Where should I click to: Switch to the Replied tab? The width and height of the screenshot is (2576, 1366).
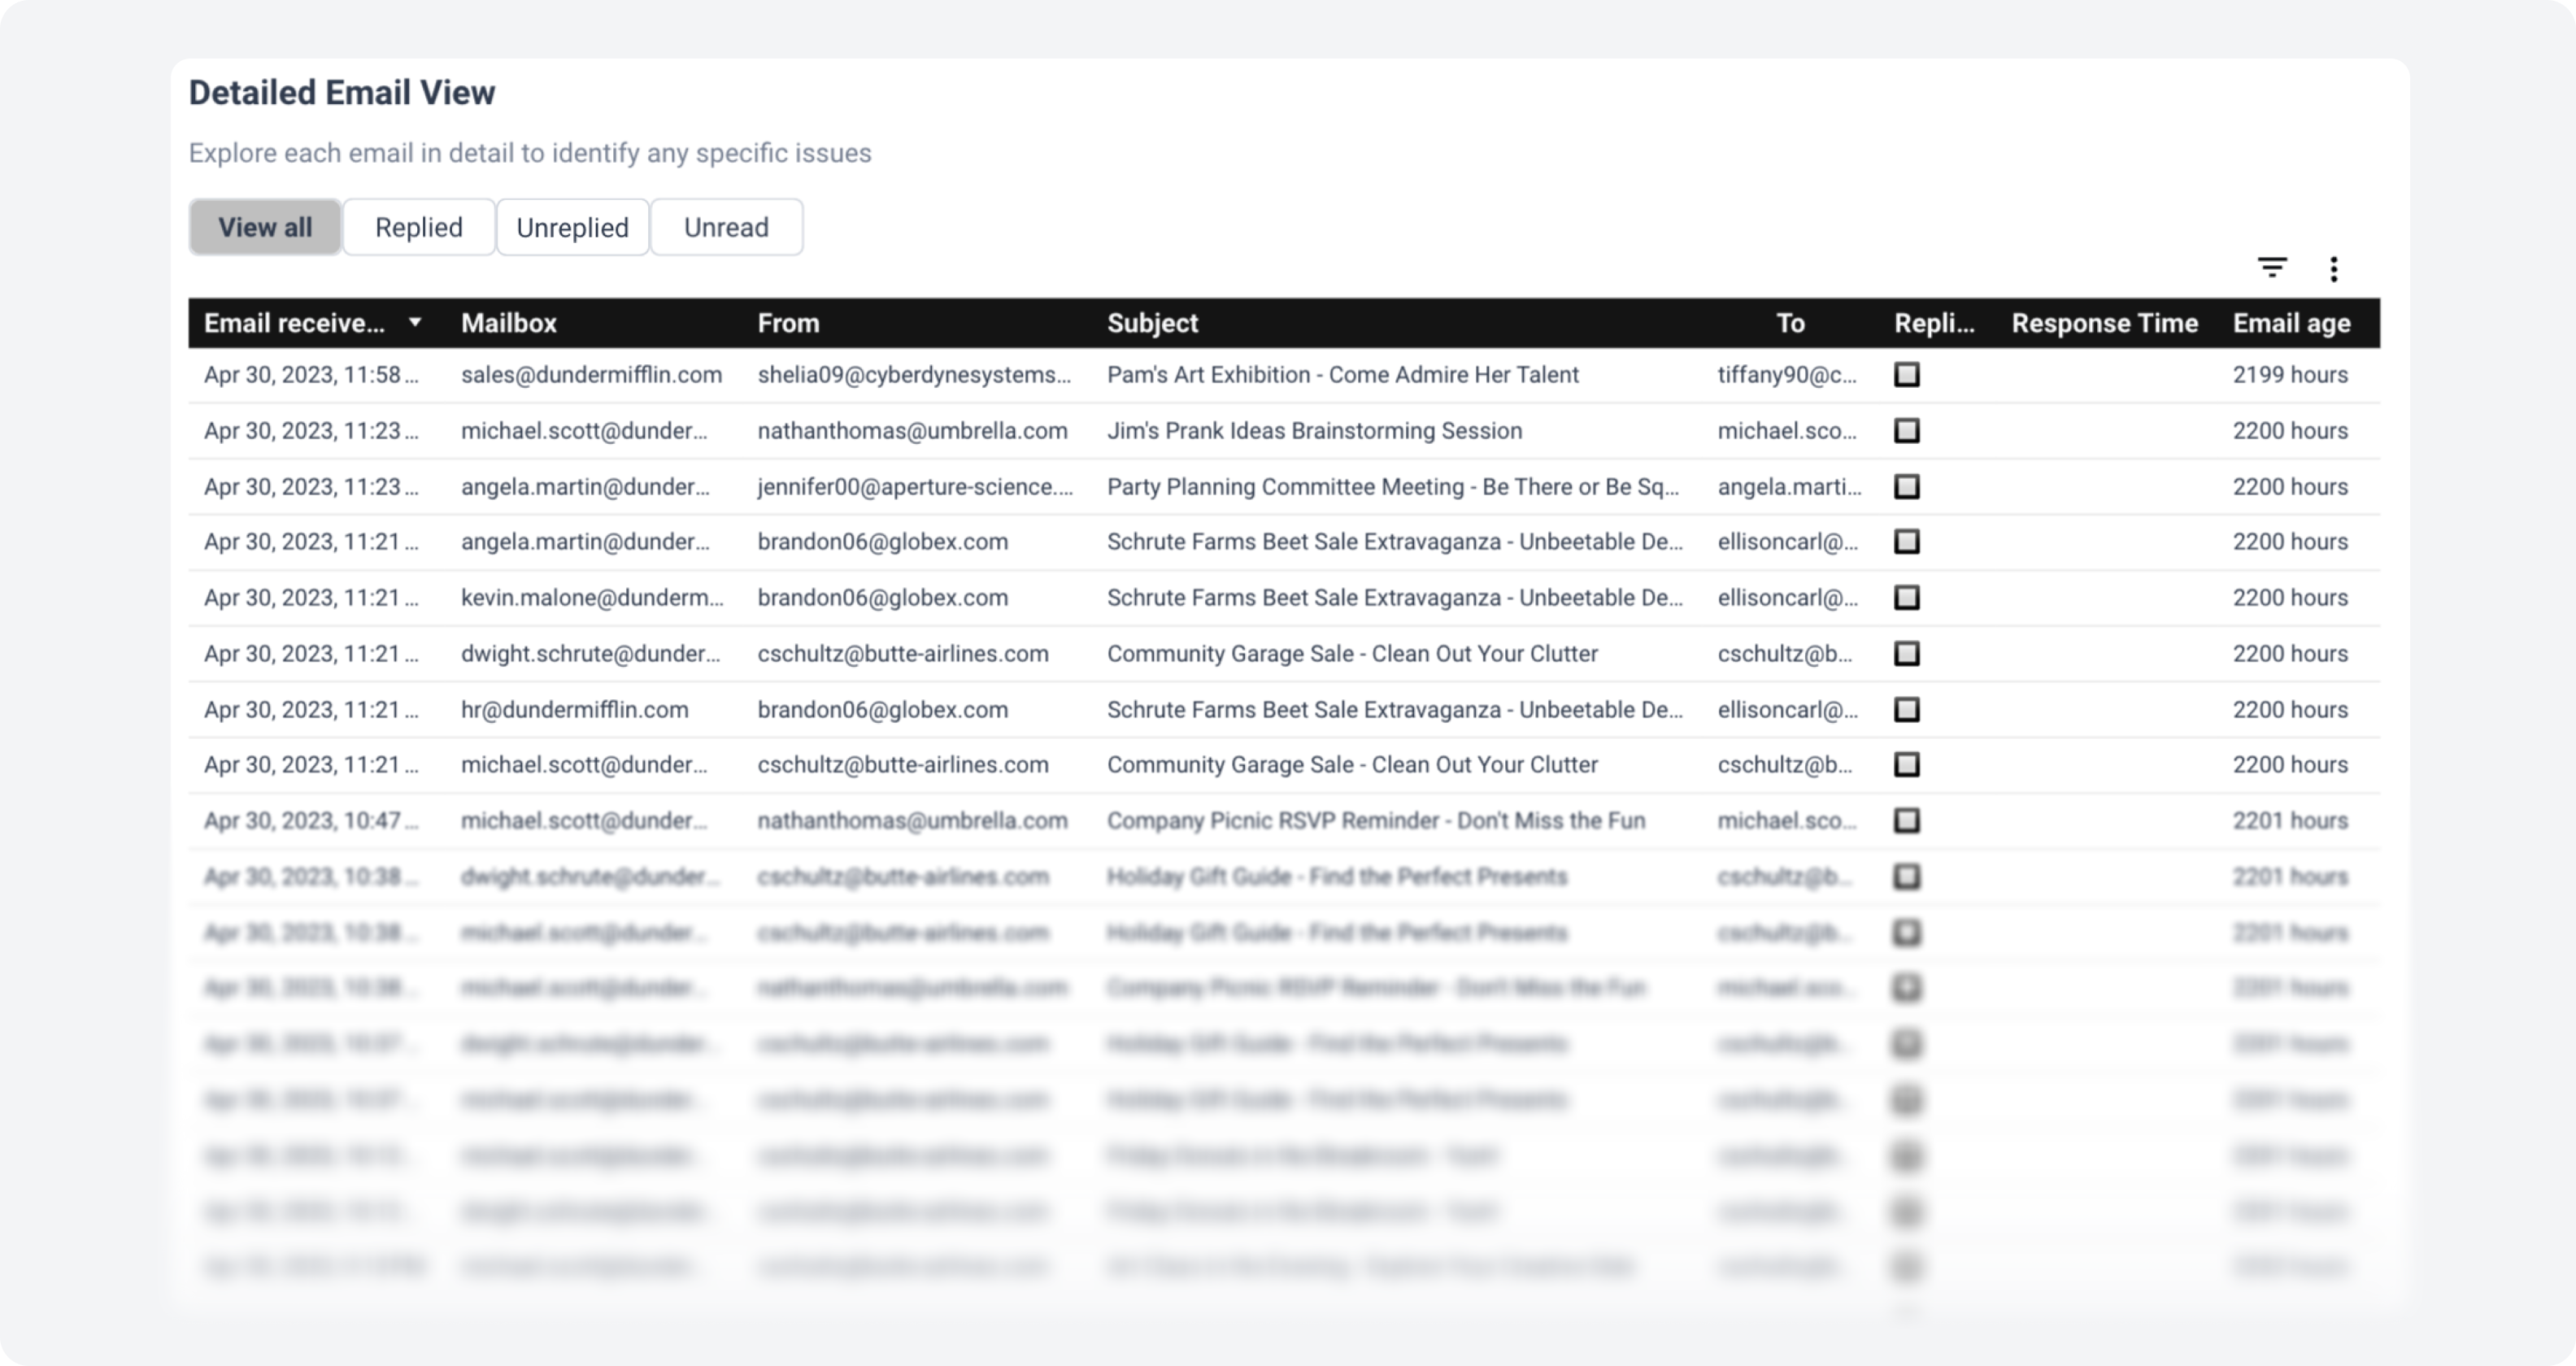pos(418,227)
